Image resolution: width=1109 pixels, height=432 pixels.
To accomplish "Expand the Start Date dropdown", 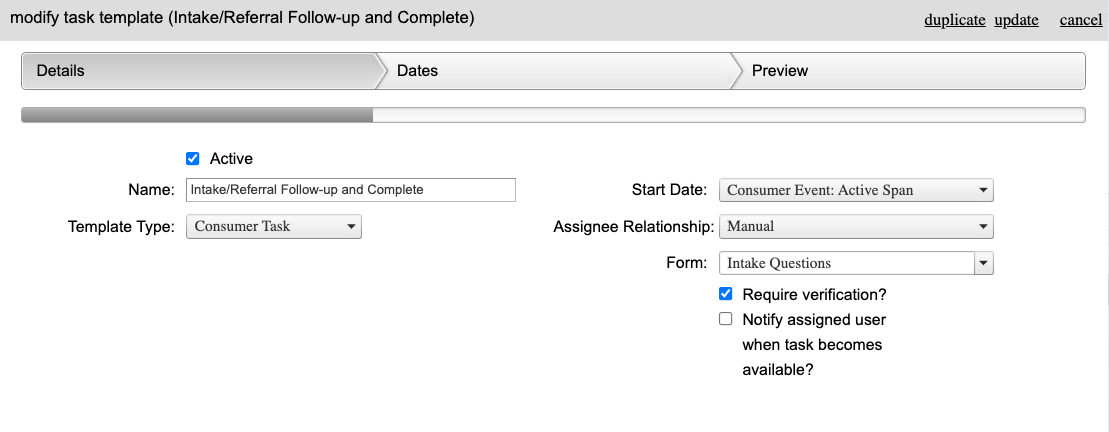I will tap(856, 190).
